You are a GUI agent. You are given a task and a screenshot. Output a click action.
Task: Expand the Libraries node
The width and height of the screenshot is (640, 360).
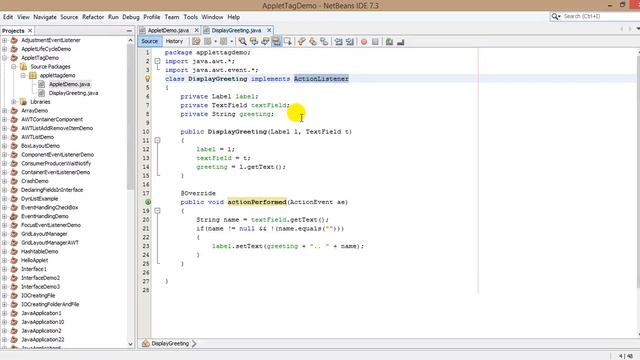pyautogui.click(x=13, y=102)
